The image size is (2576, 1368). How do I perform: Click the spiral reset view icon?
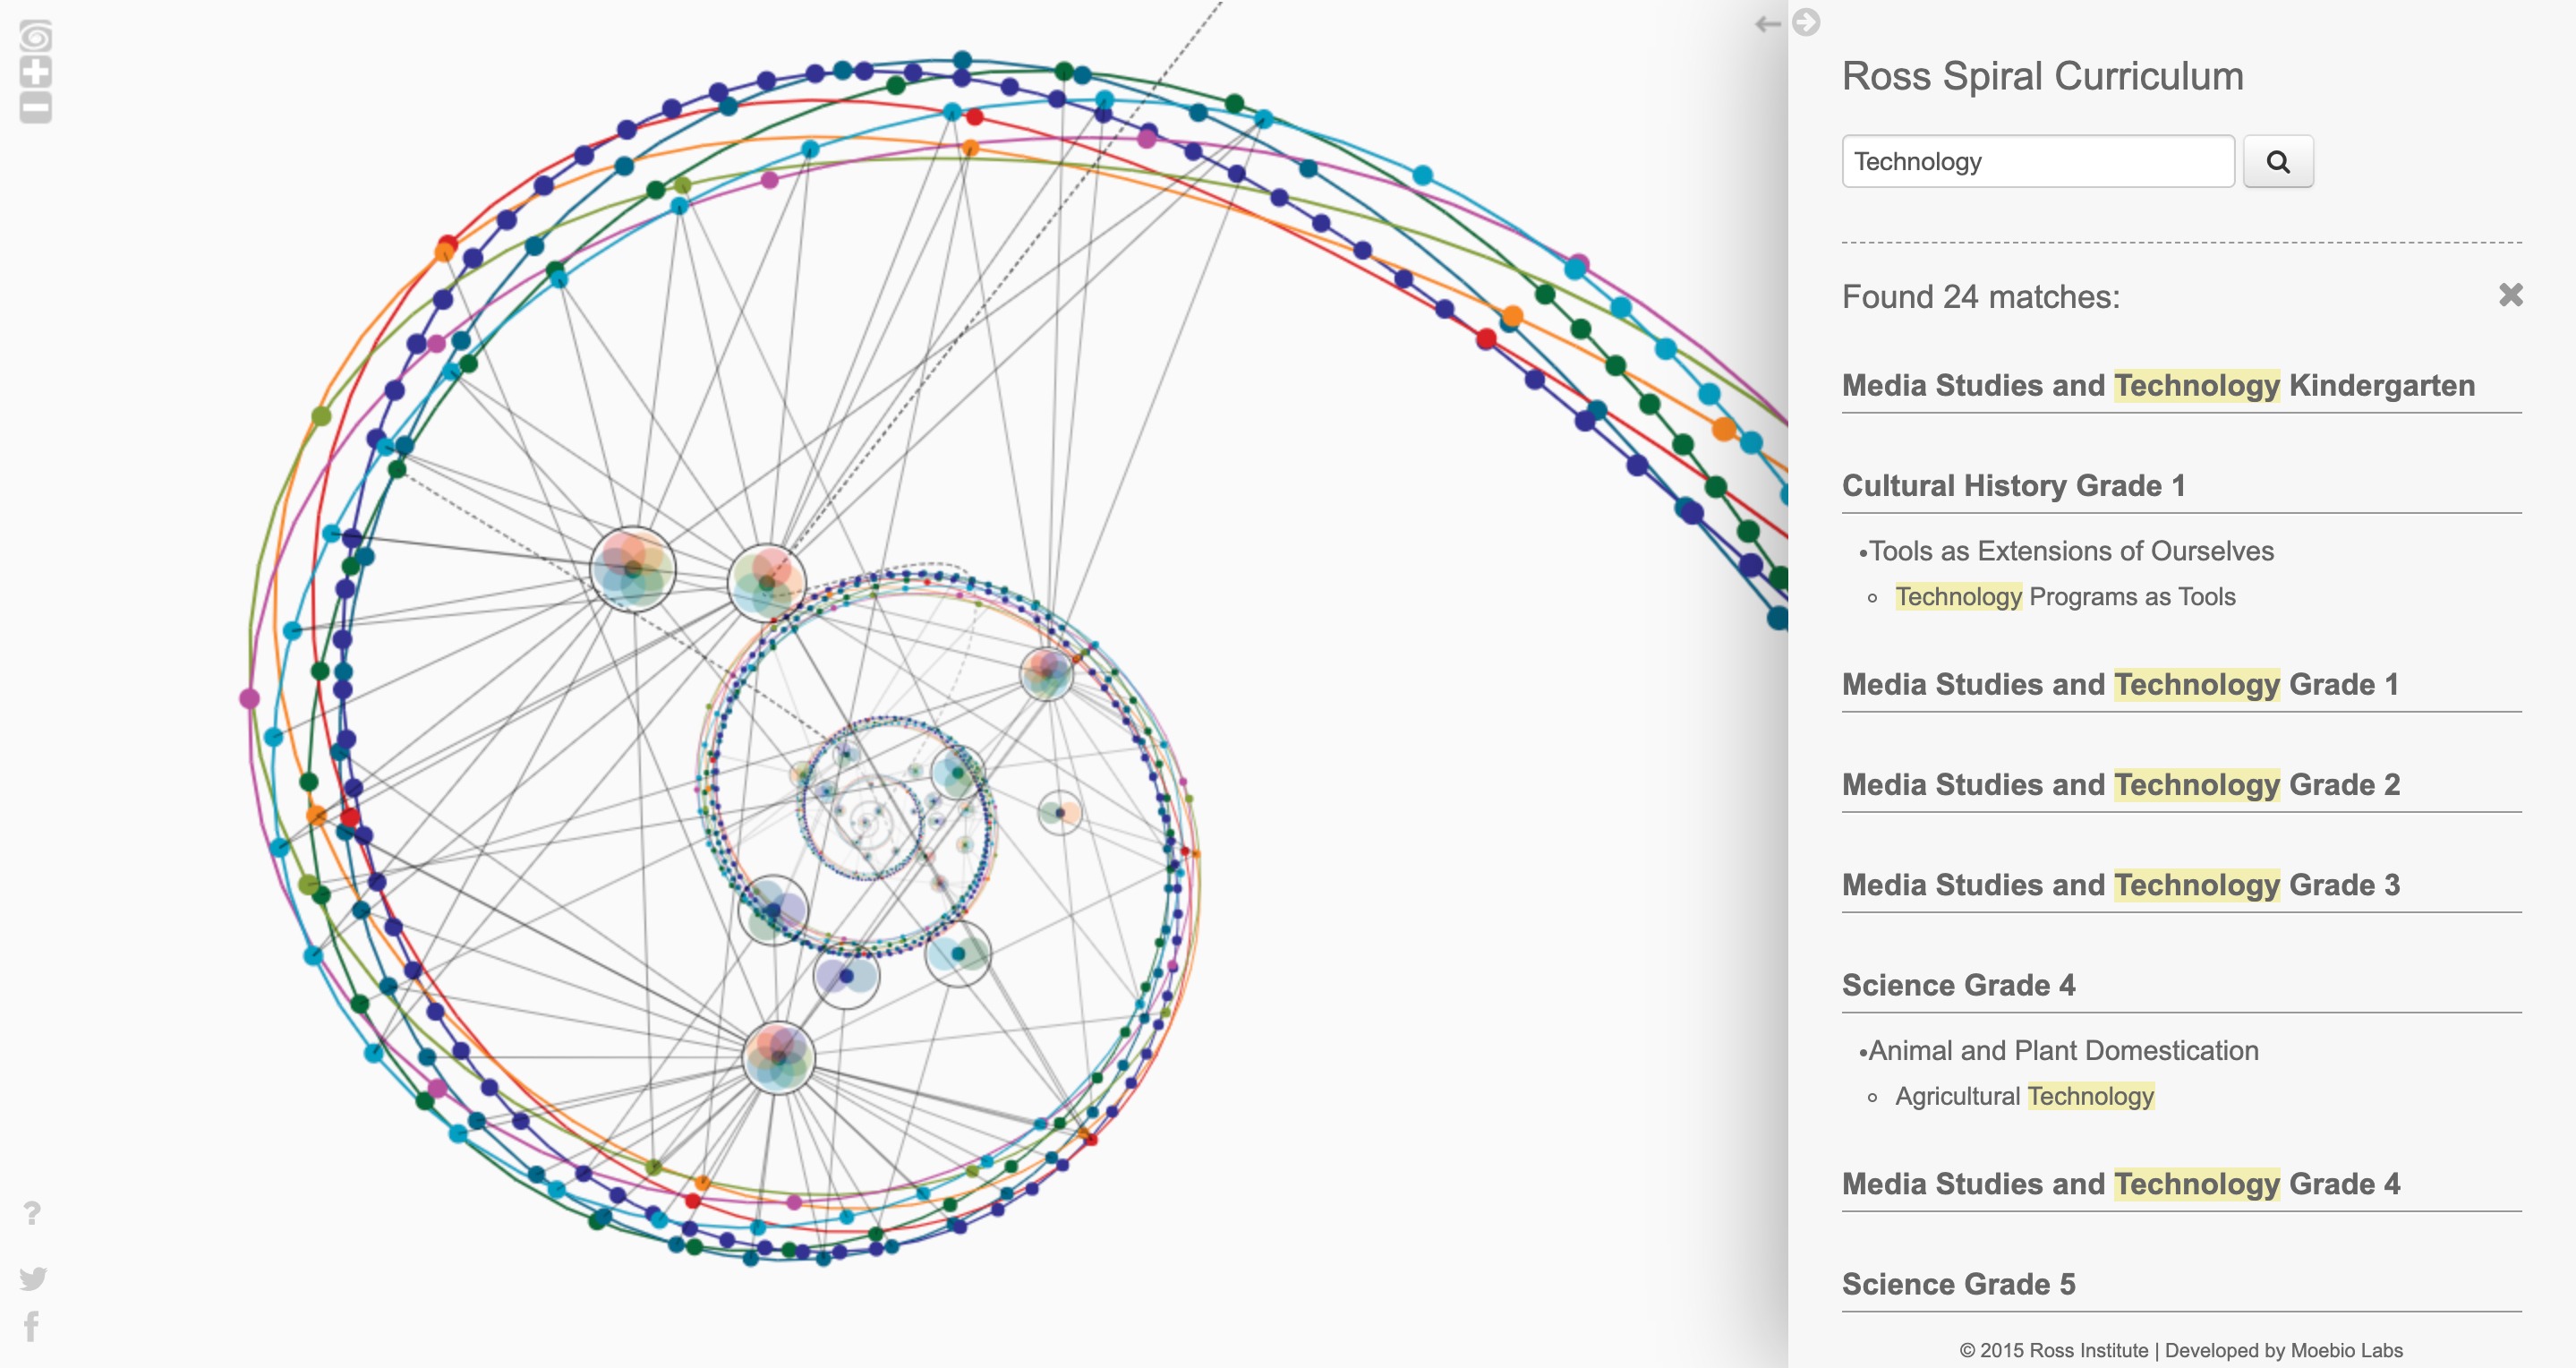(35, 37)
